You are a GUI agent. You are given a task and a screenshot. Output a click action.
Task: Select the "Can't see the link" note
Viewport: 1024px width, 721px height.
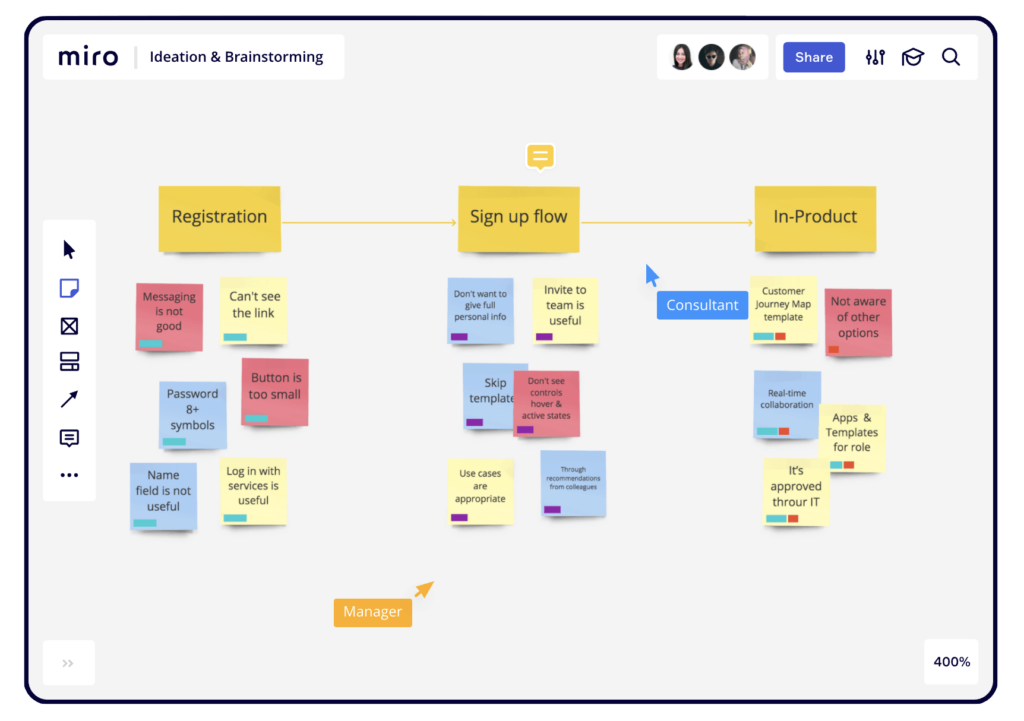[x=253, y=310]
